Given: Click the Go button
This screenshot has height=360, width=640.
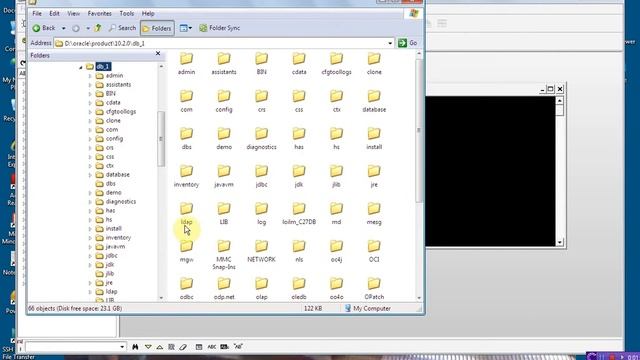Looking at the screenshot, I should pos(408,43).
